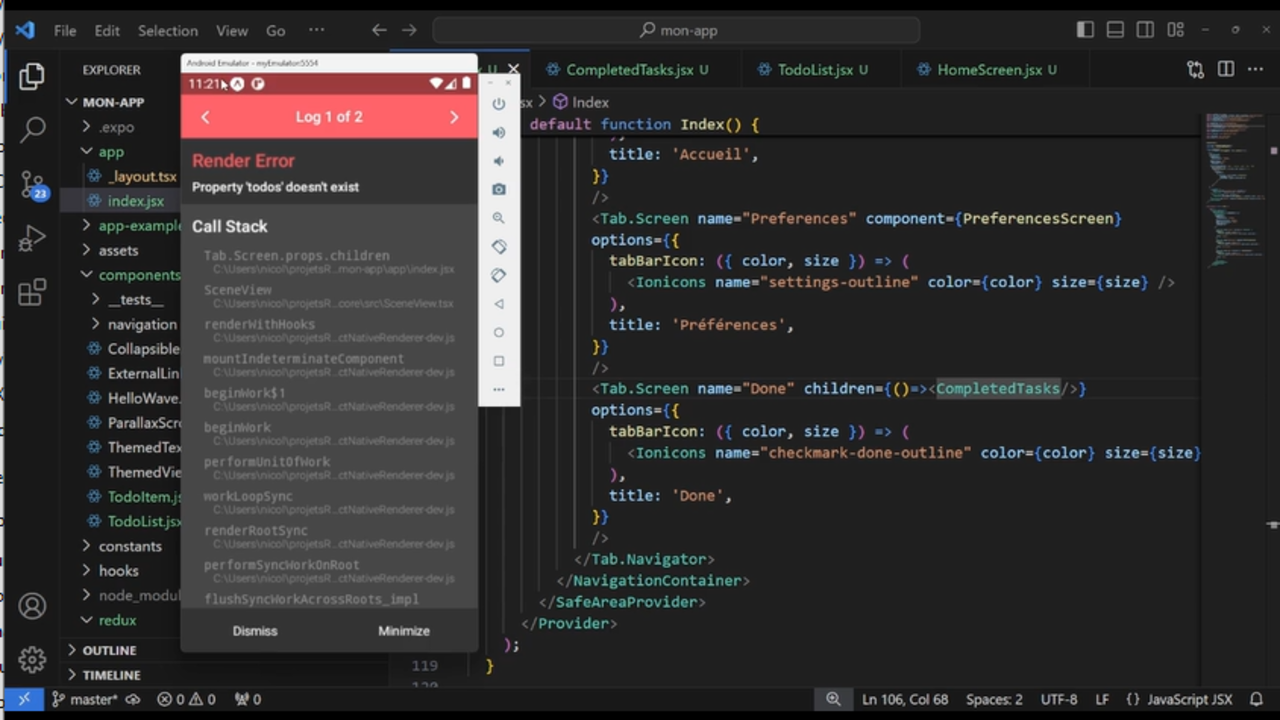Take a screenshot with the emulator camera icon
The width and height of the screenshot is (1280, 720).
499,189
